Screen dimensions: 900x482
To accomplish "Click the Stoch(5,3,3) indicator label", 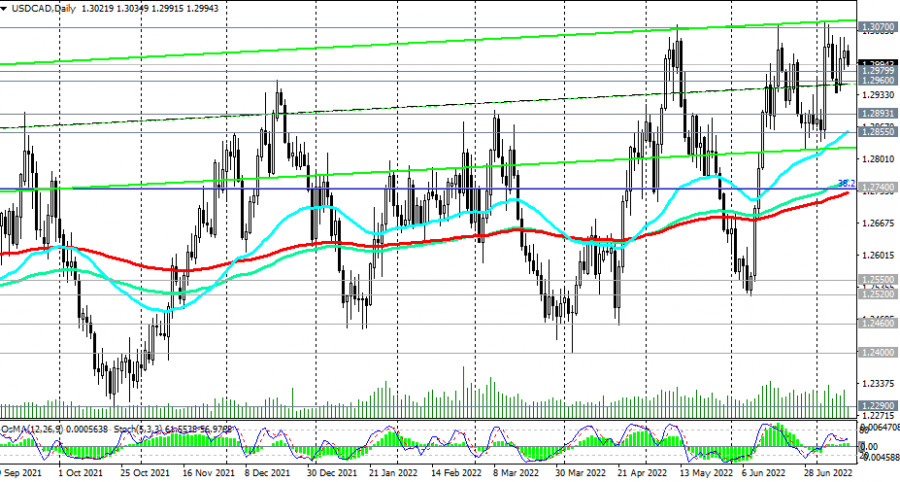I will point(139,429).
